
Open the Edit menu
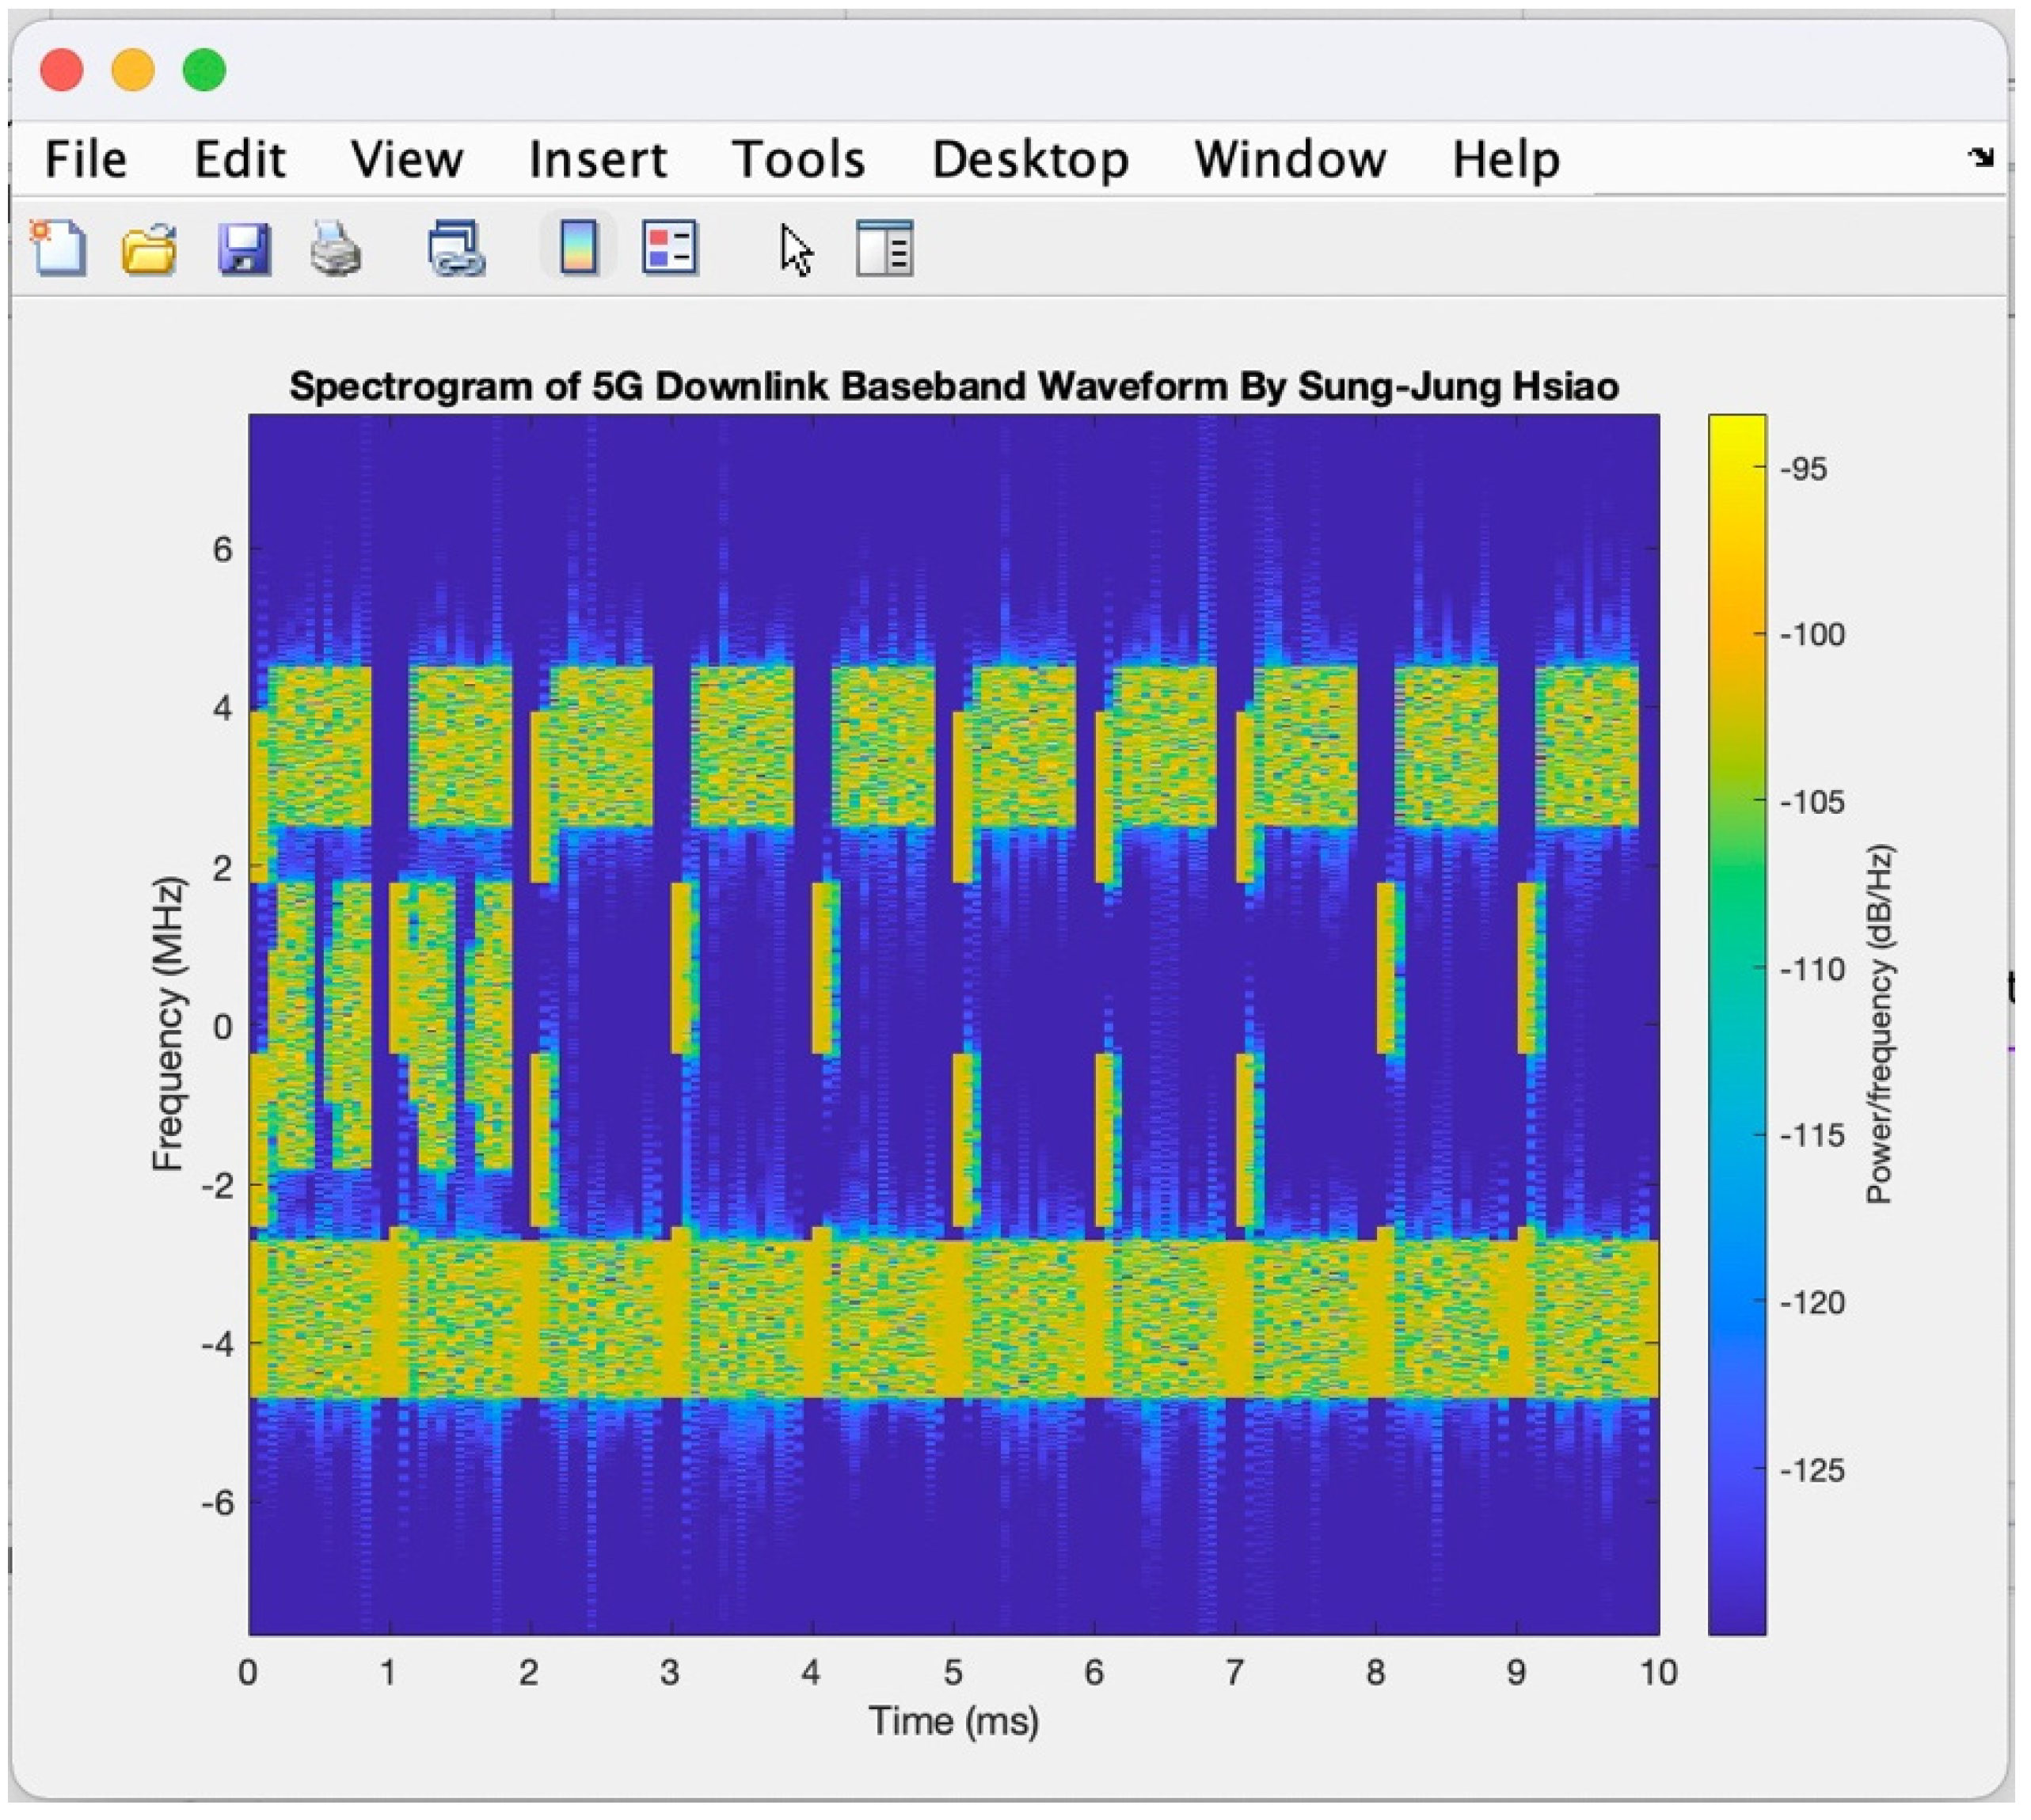point(240,160)
